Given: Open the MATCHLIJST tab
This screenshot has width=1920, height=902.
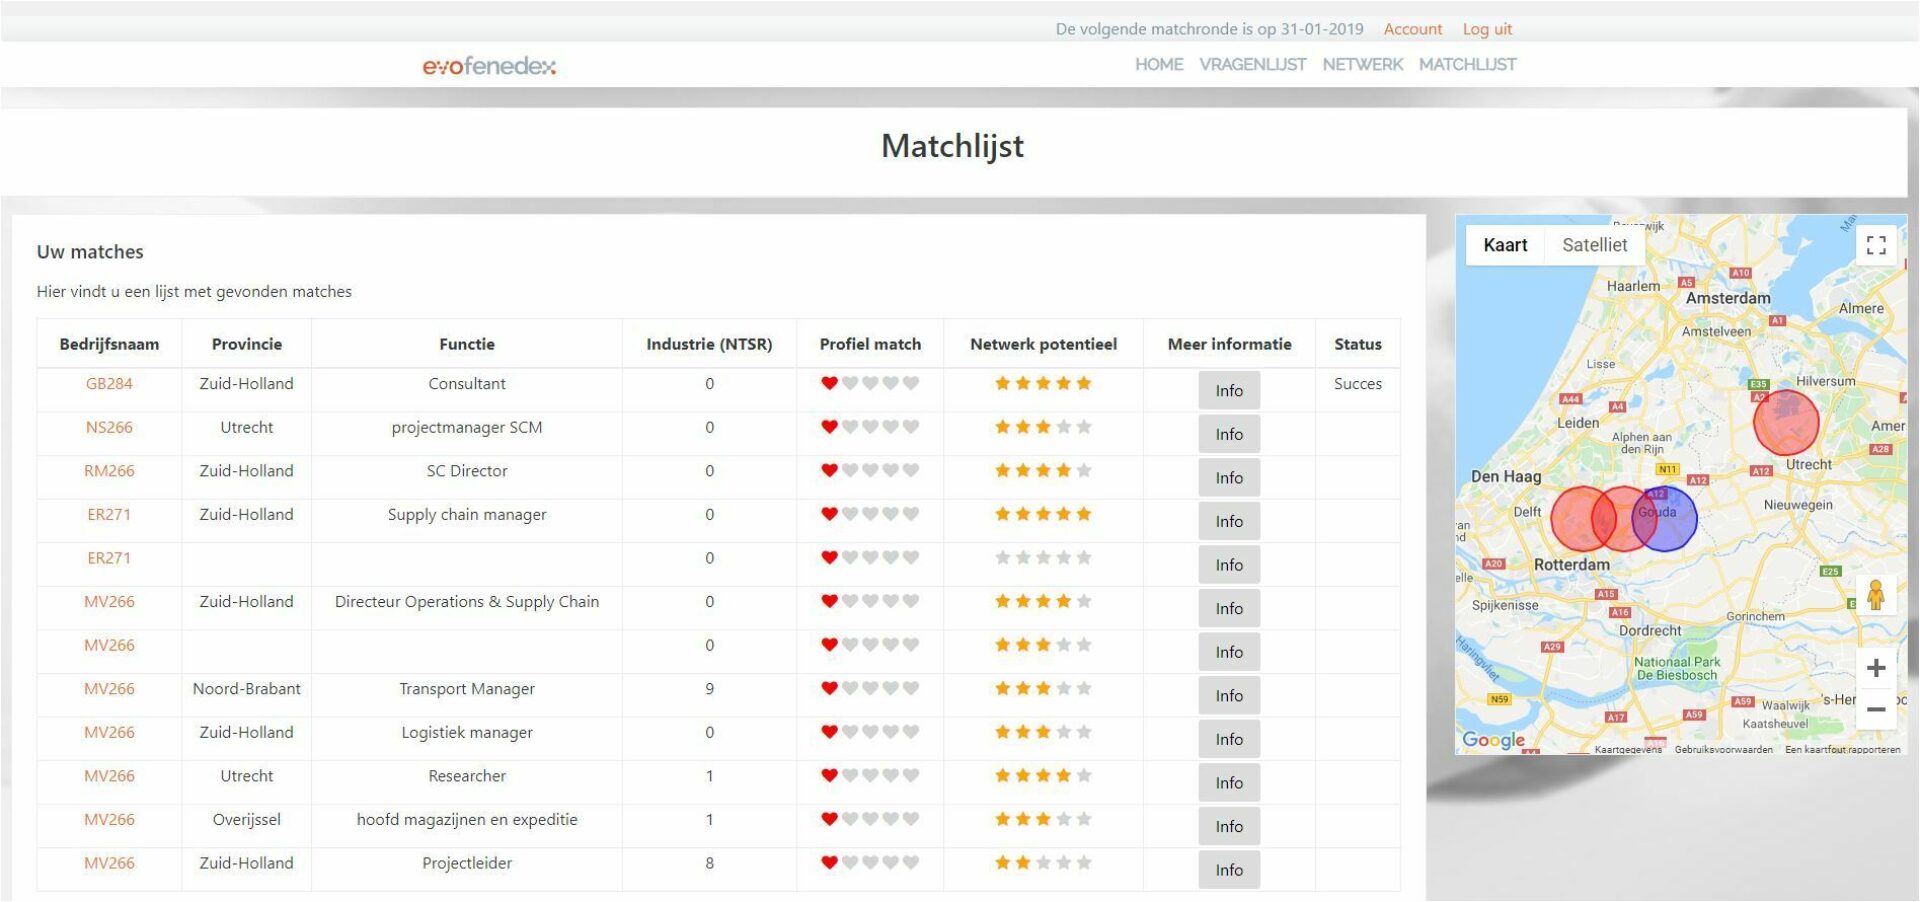Looking at the screenshot, I should point(1467,64).
